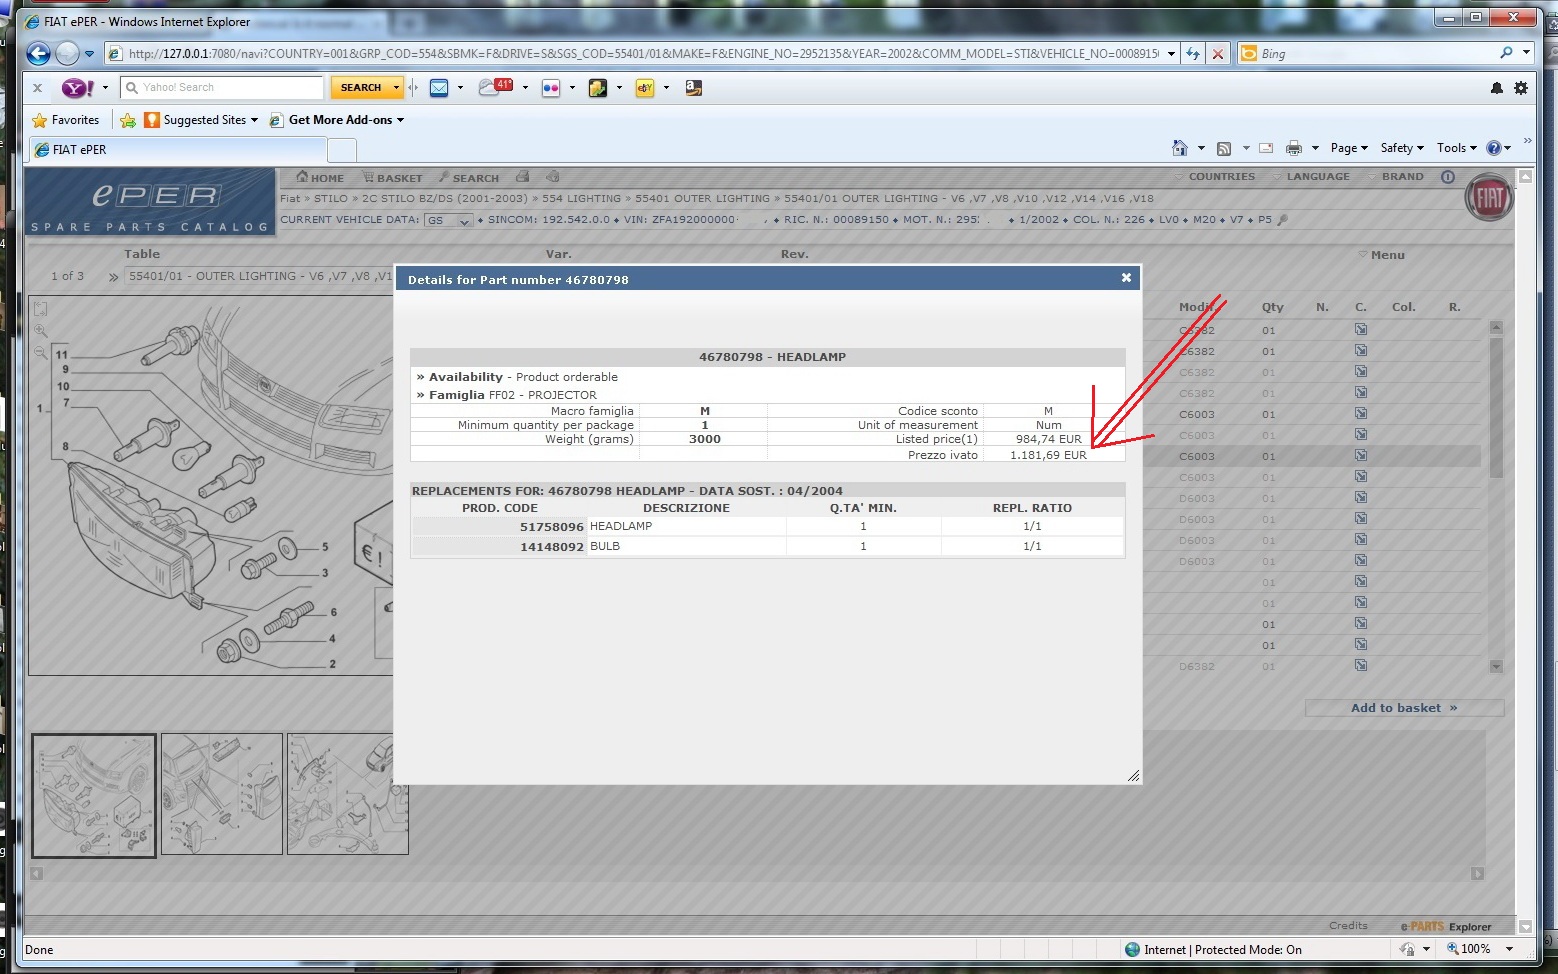The height and width of the screenshot is (974, 1558).
Task: Click Add to Favorites Bar icon
Action: pyautogui.click(x=128, y=120)
